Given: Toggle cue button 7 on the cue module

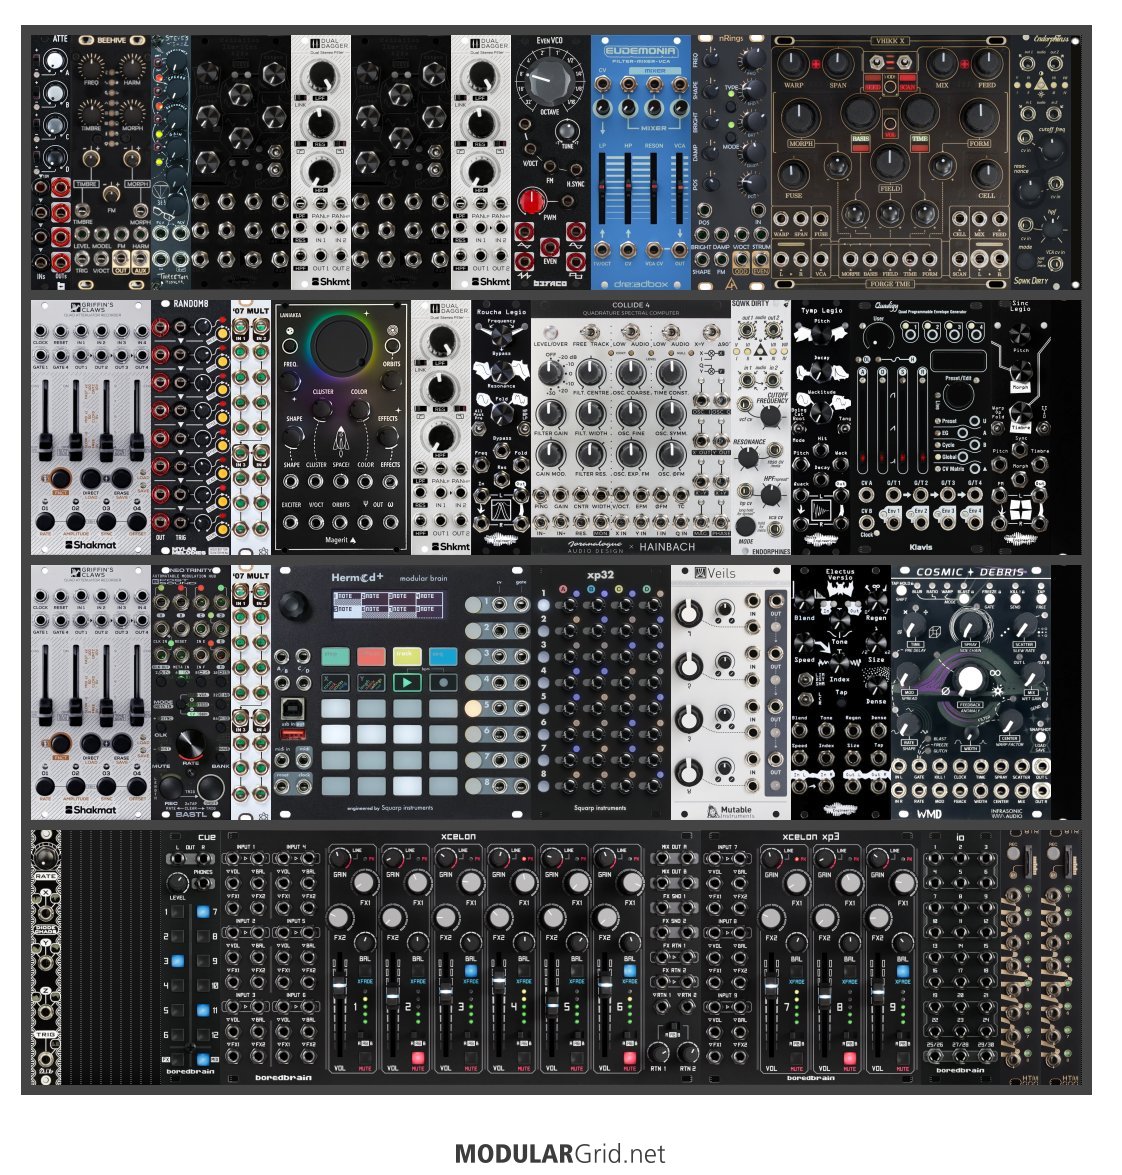Looking at the screenshot, I should pos(202,912).
